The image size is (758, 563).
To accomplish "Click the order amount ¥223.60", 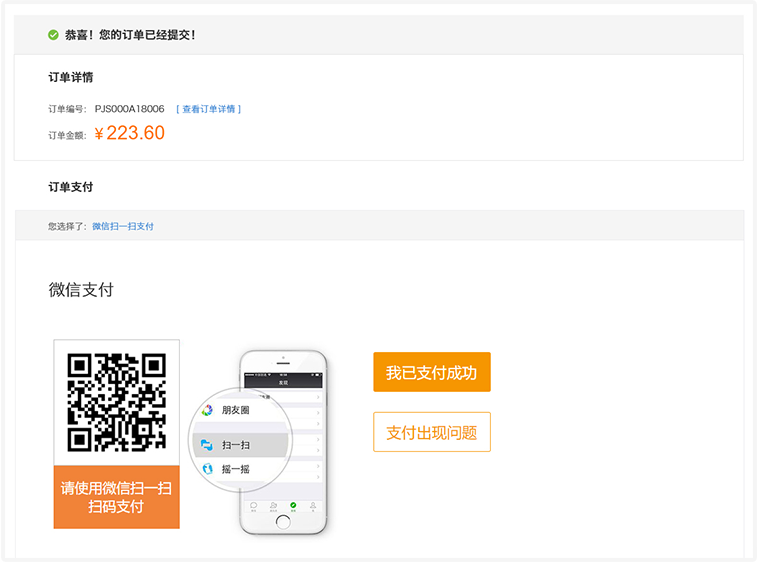I will 130,133.
